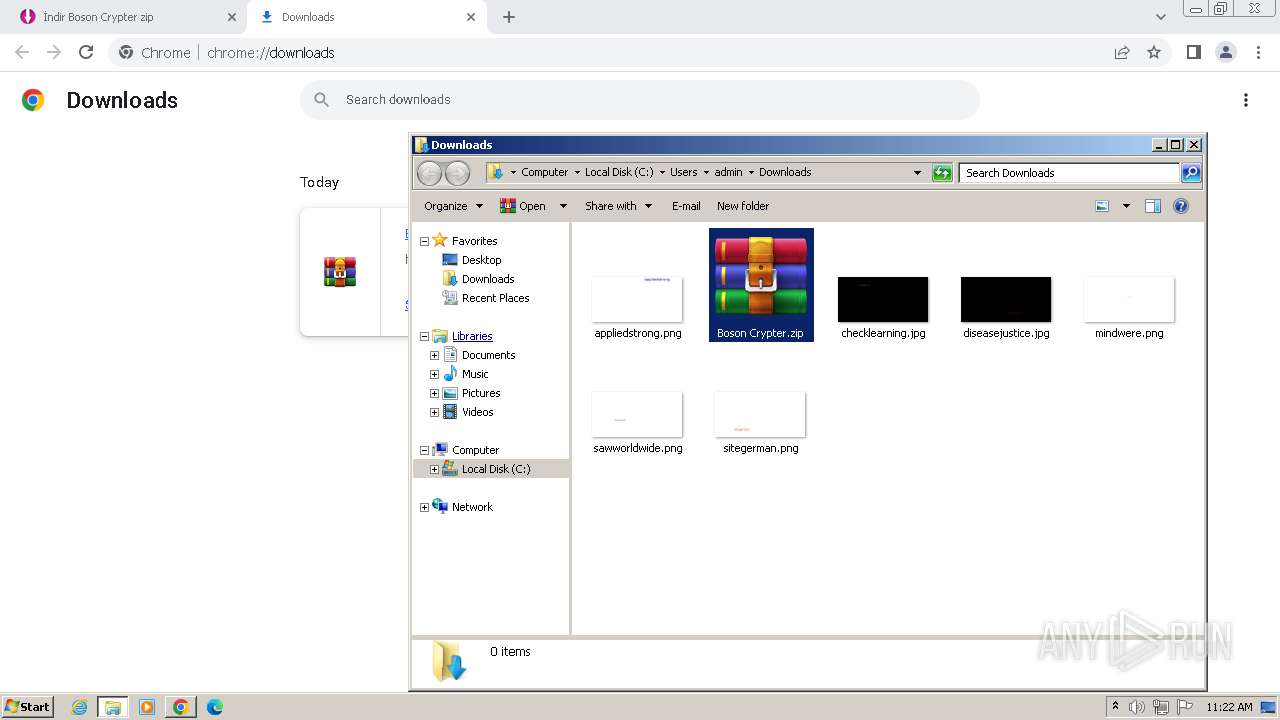Open Windows Media Player from taskbar
1280x720 pixels.
tap(147, 707)
